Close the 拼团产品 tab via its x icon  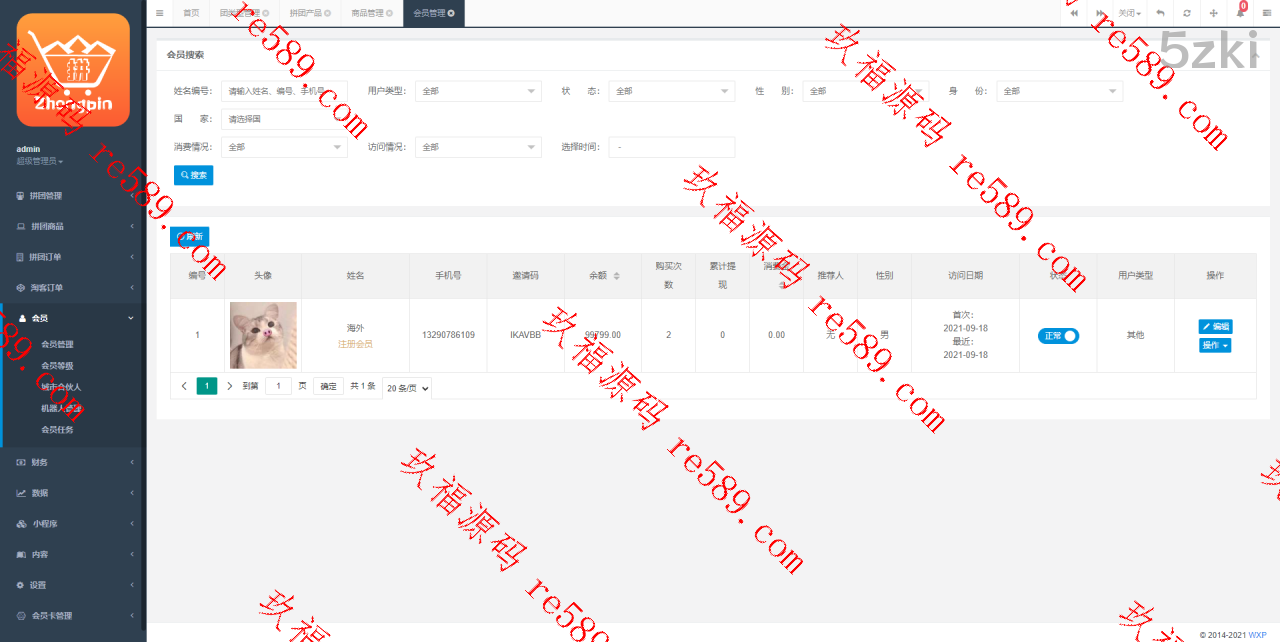tap(328, 13)
